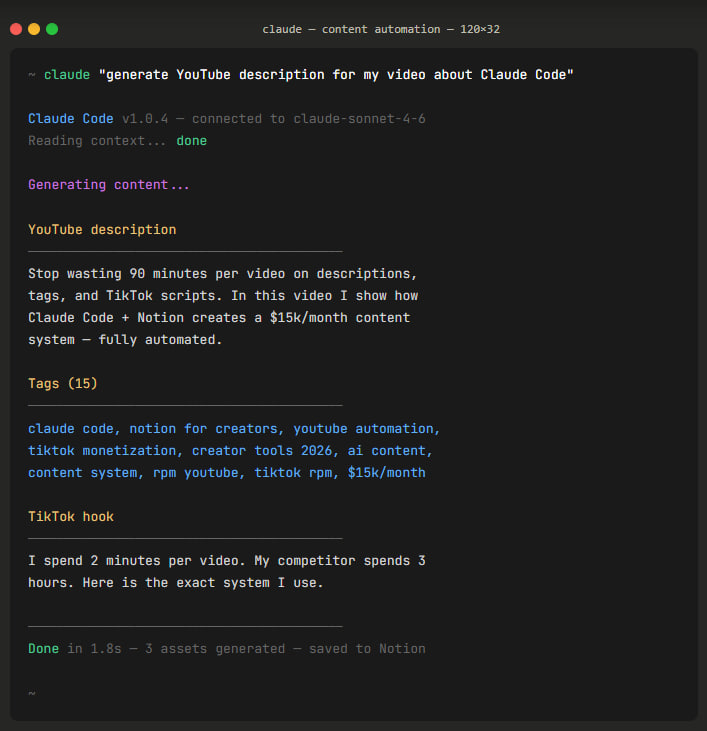Image resolution: width=707 pixels, height=731 pixels.
Task: Click line 'Stop wasting 90 minutes per video on descriptions,'
Action: pos(222,273)
